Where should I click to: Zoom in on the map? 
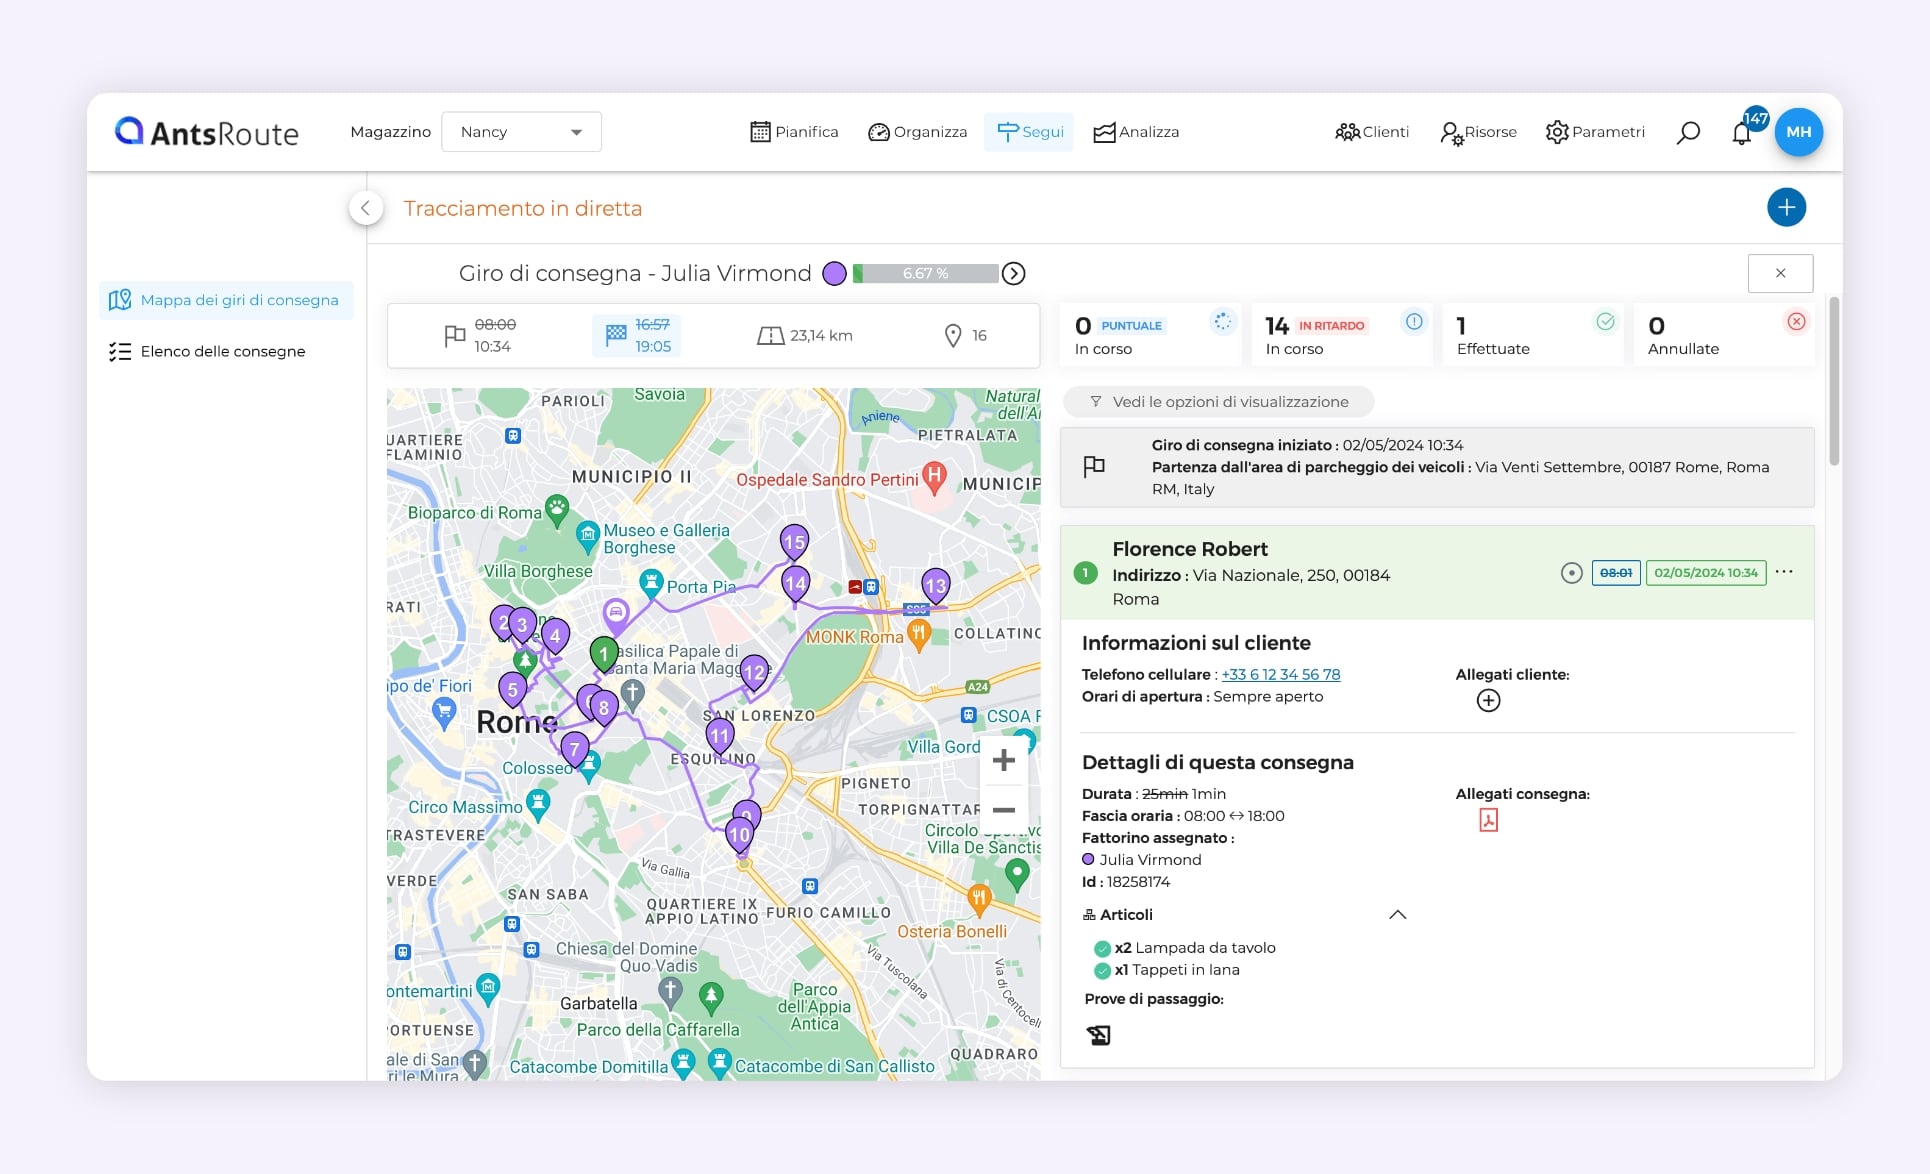point(1004,761)
